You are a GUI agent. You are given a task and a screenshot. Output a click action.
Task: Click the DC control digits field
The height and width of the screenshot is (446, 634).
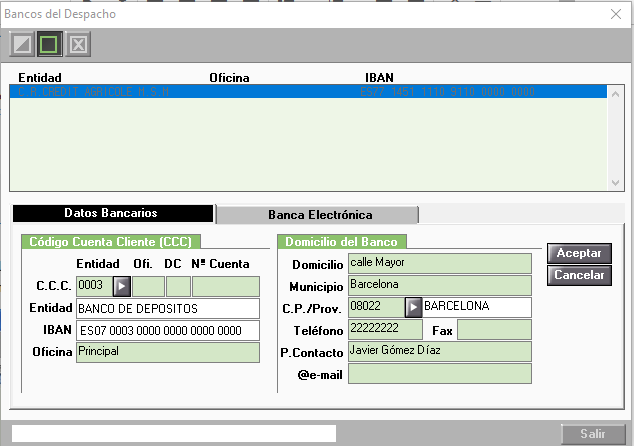coord(178,286)
